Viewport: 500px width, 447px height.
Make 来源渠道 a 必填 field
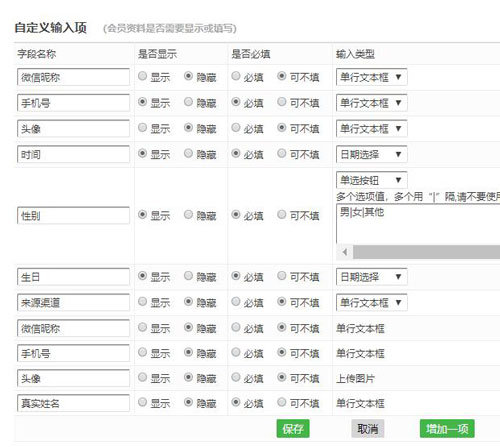(x=236, y=302)
